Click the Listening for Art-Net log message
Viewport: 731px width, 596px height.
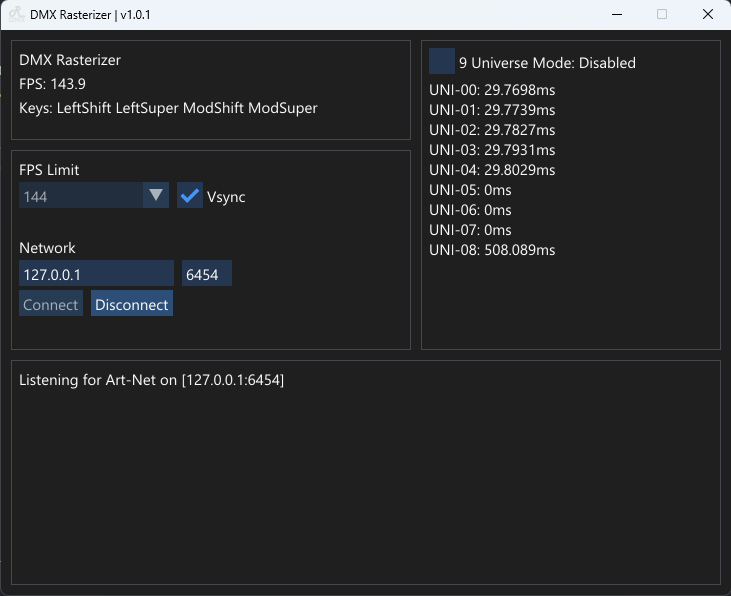tap(152, 381)
